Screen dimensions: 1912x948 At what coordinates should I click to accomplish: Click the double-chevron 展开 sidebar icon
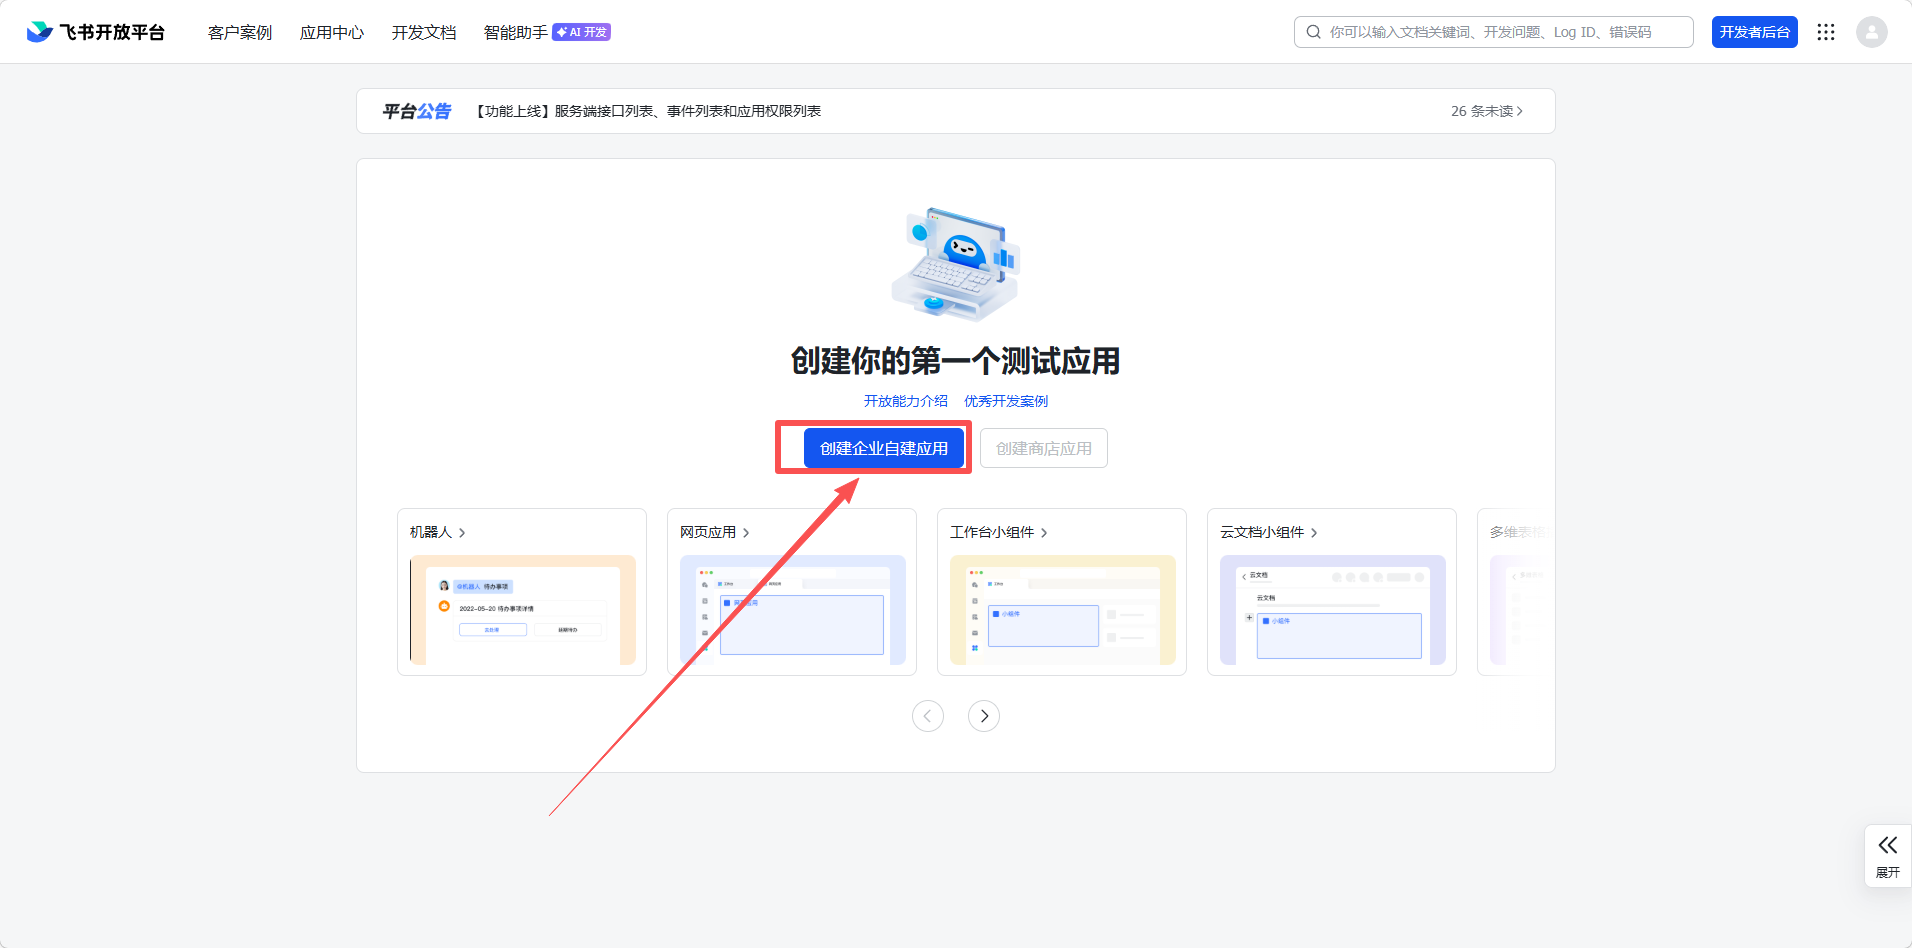point(1887,846)
